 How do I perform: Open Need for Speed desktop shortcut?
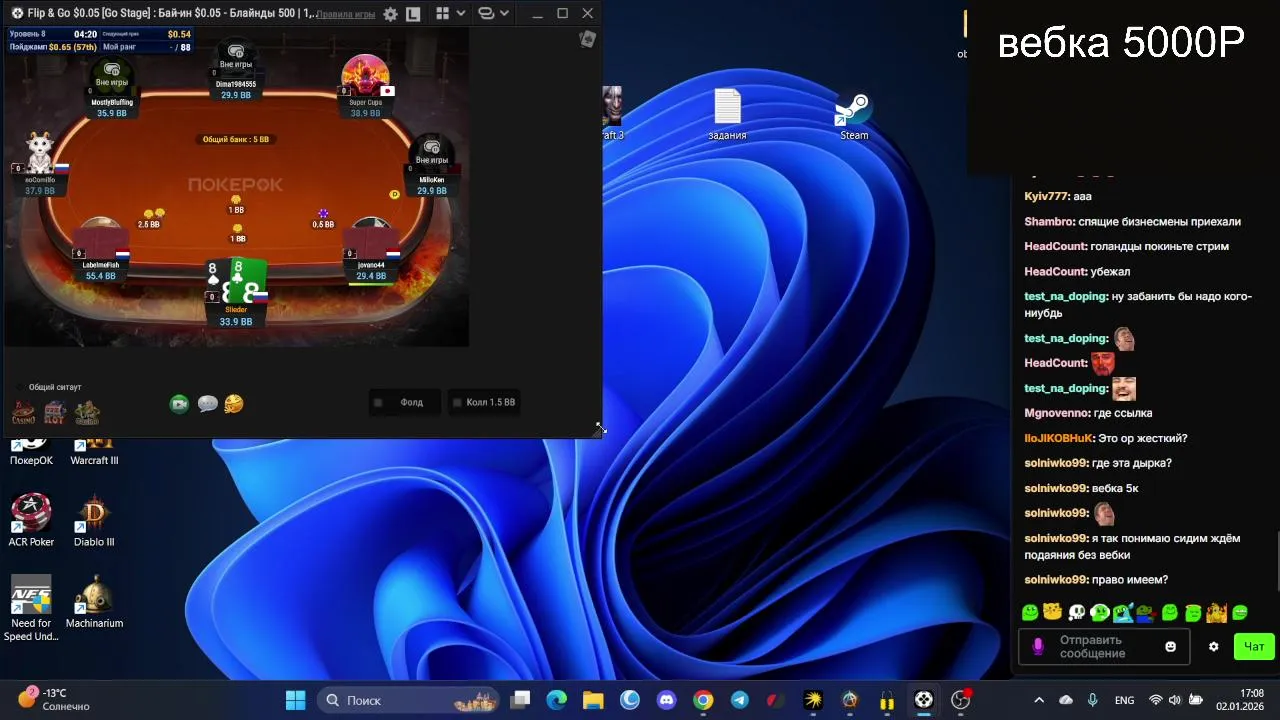pos(31,608)
